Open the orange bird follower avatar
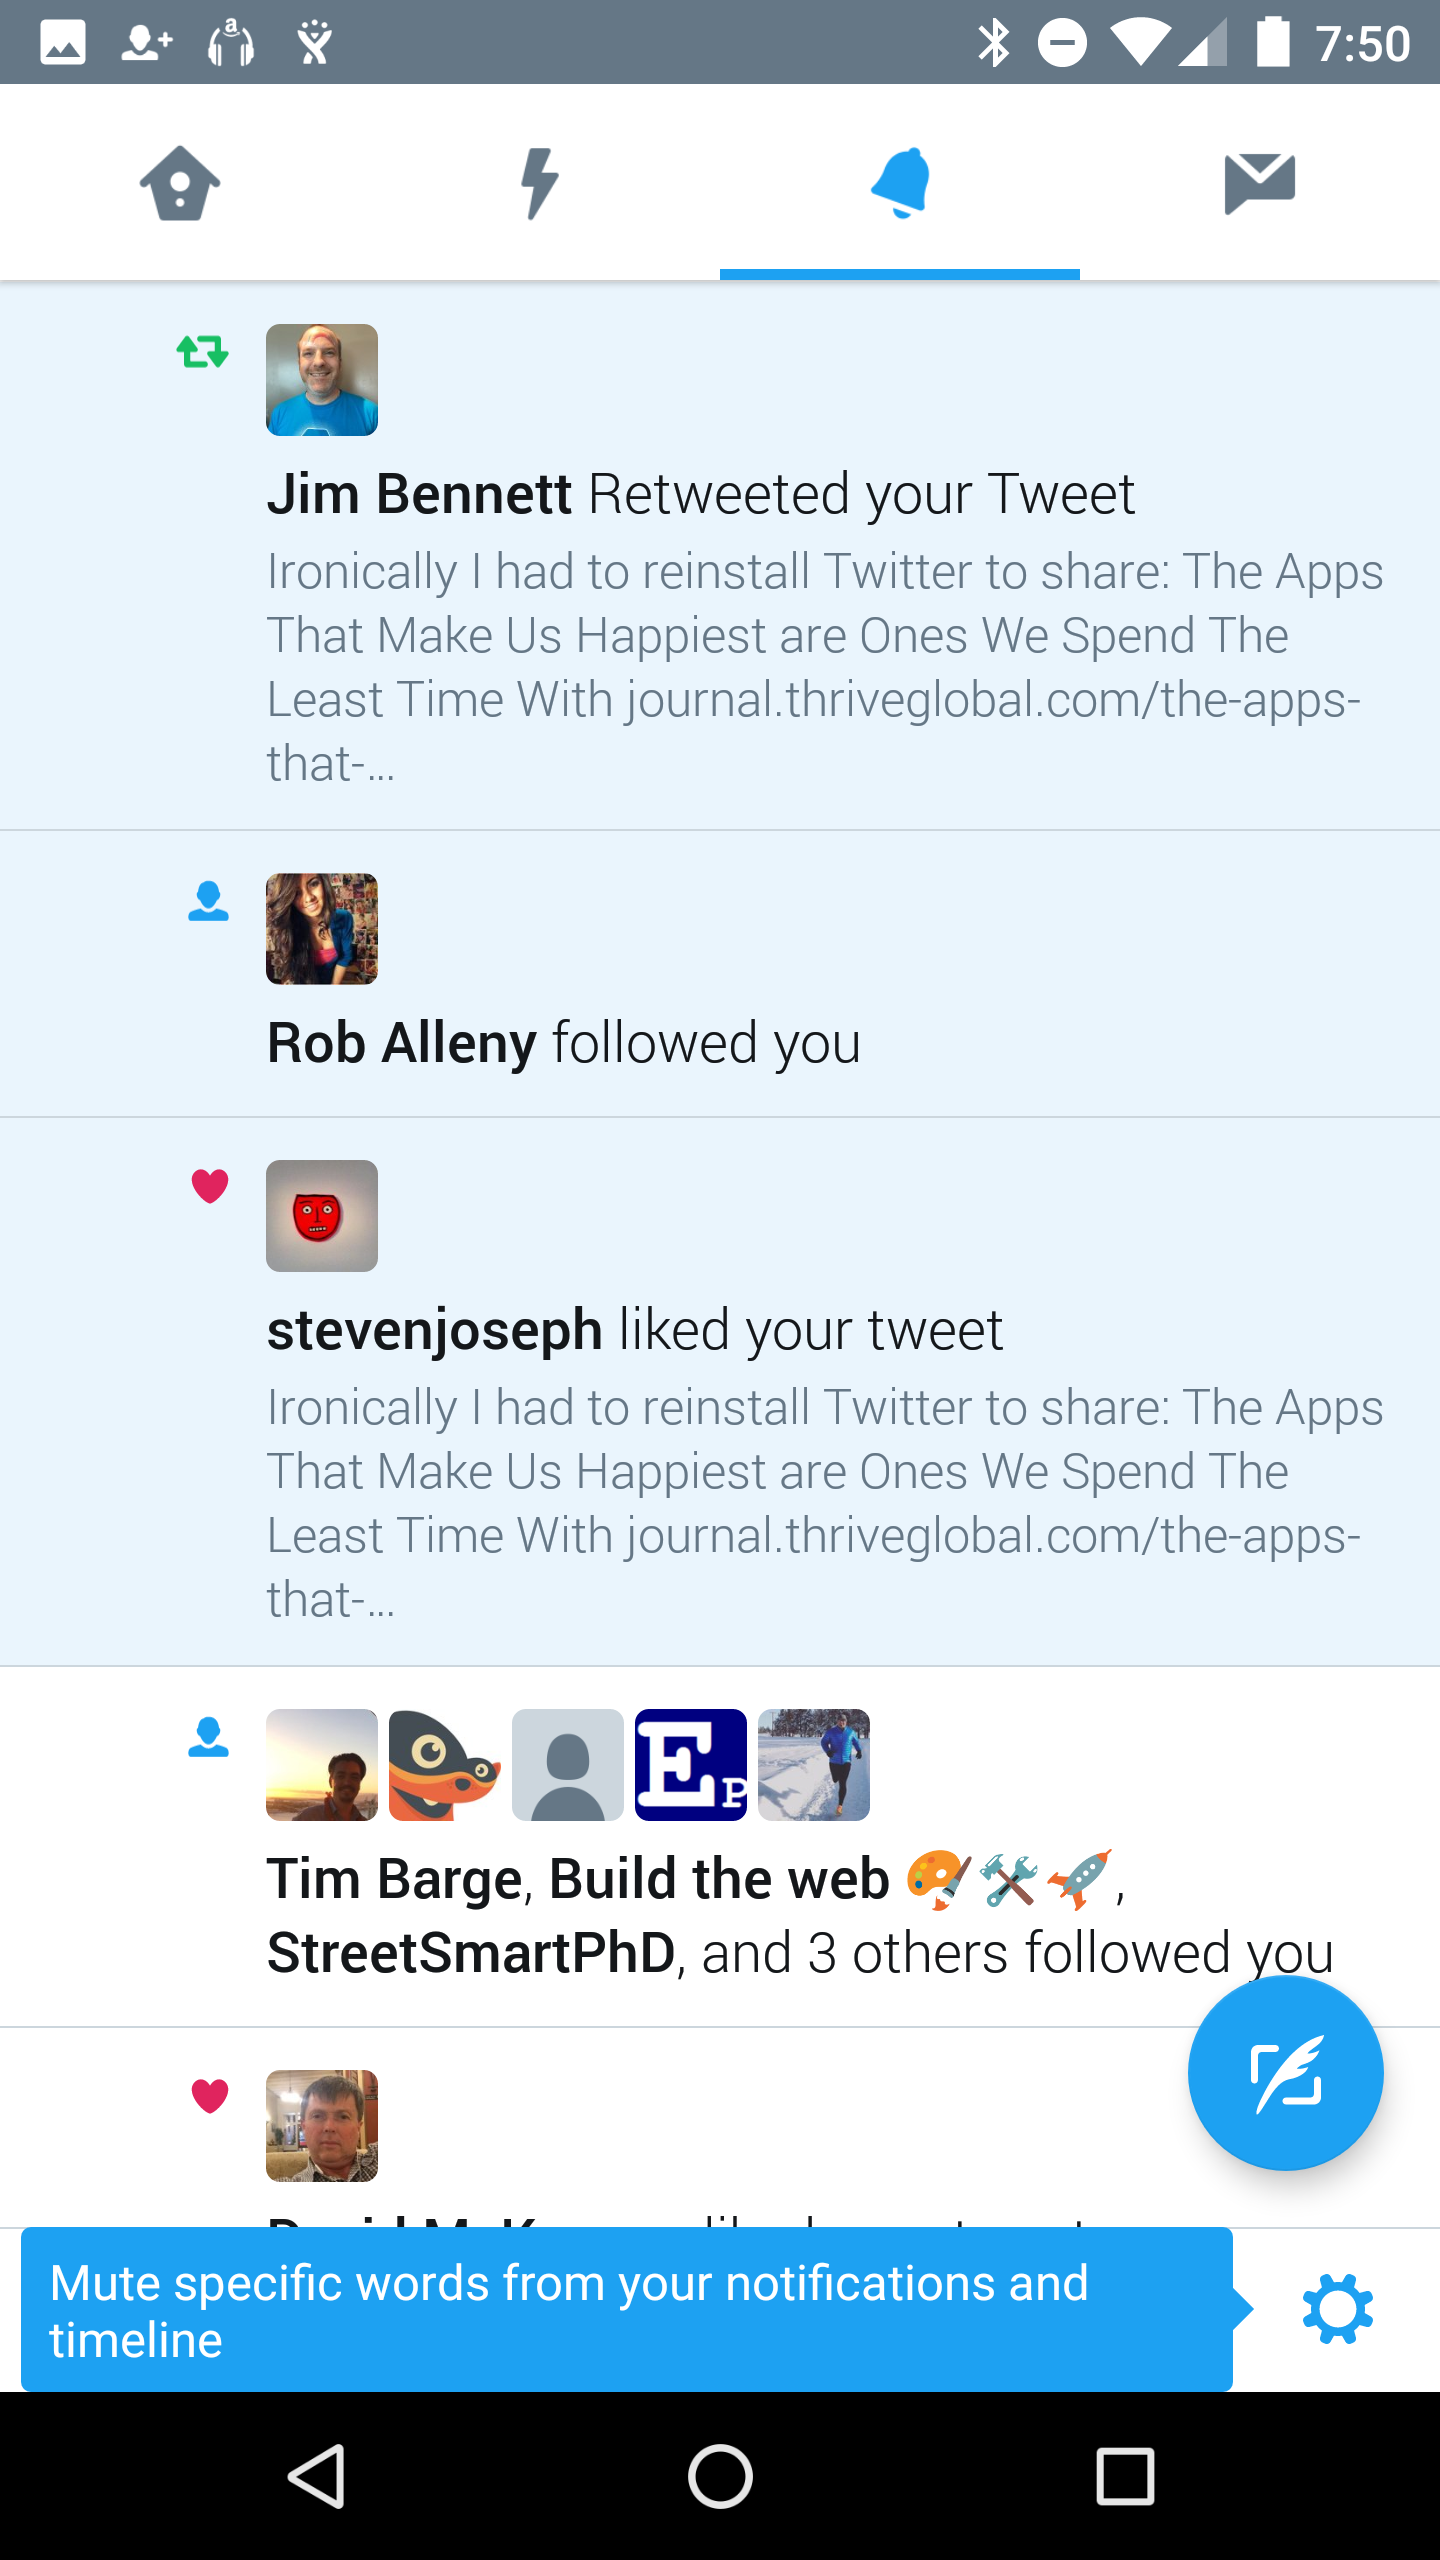The image size is (1440, 2560). click(445, 1765)
